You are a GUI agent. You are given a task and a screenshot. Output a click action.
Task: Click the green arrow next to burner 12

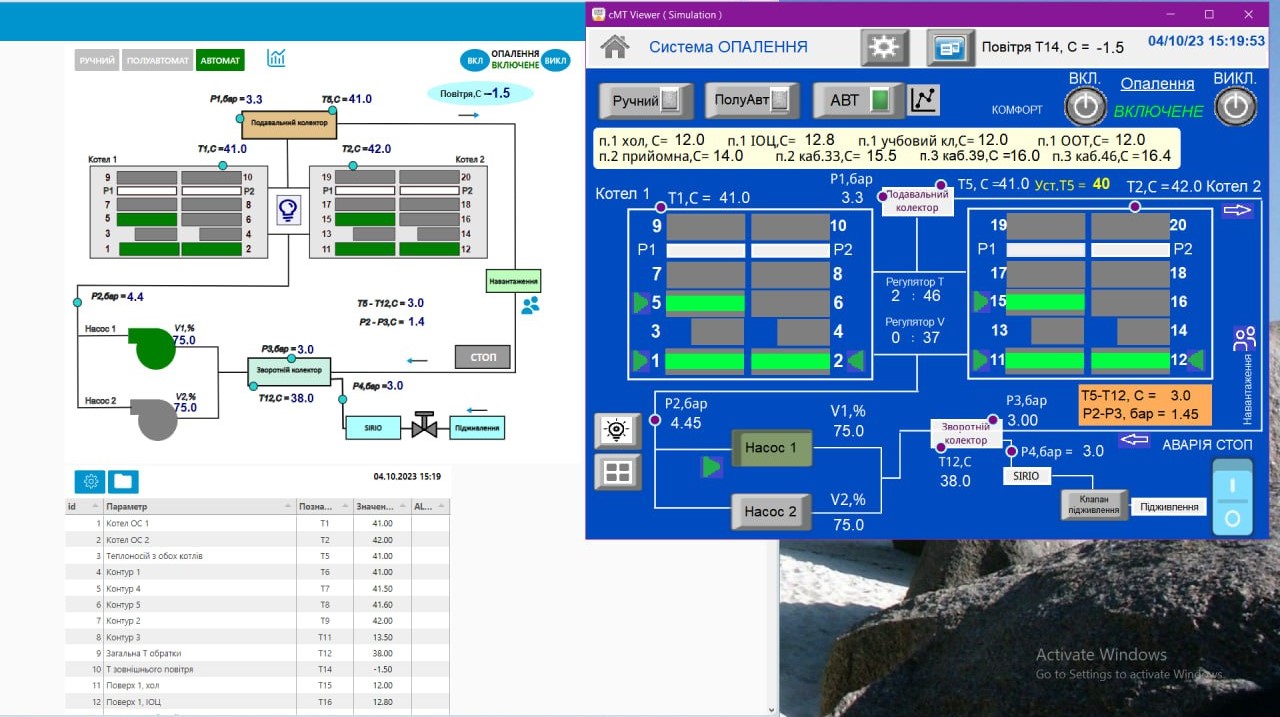point(1196,360)
